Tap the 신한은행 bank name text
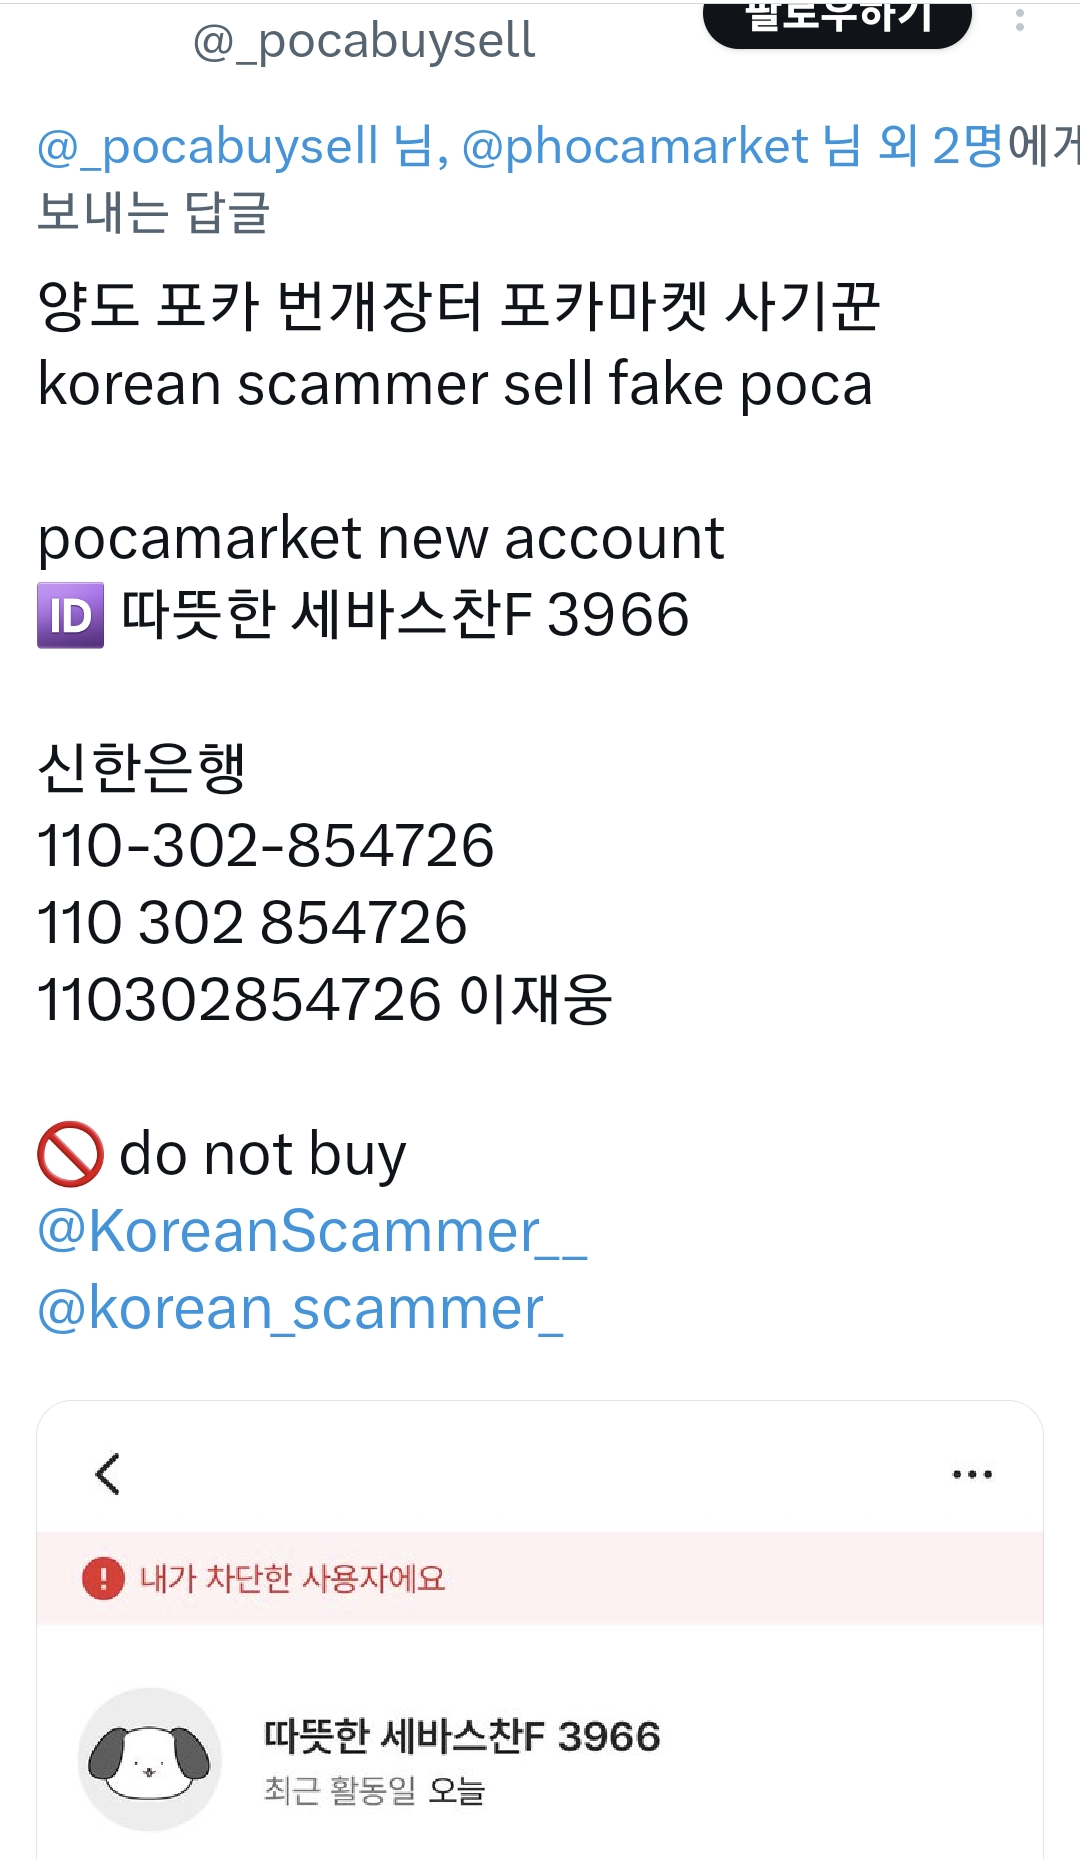The width and height of the screenshot is (1080, 1859). [141, 768]
